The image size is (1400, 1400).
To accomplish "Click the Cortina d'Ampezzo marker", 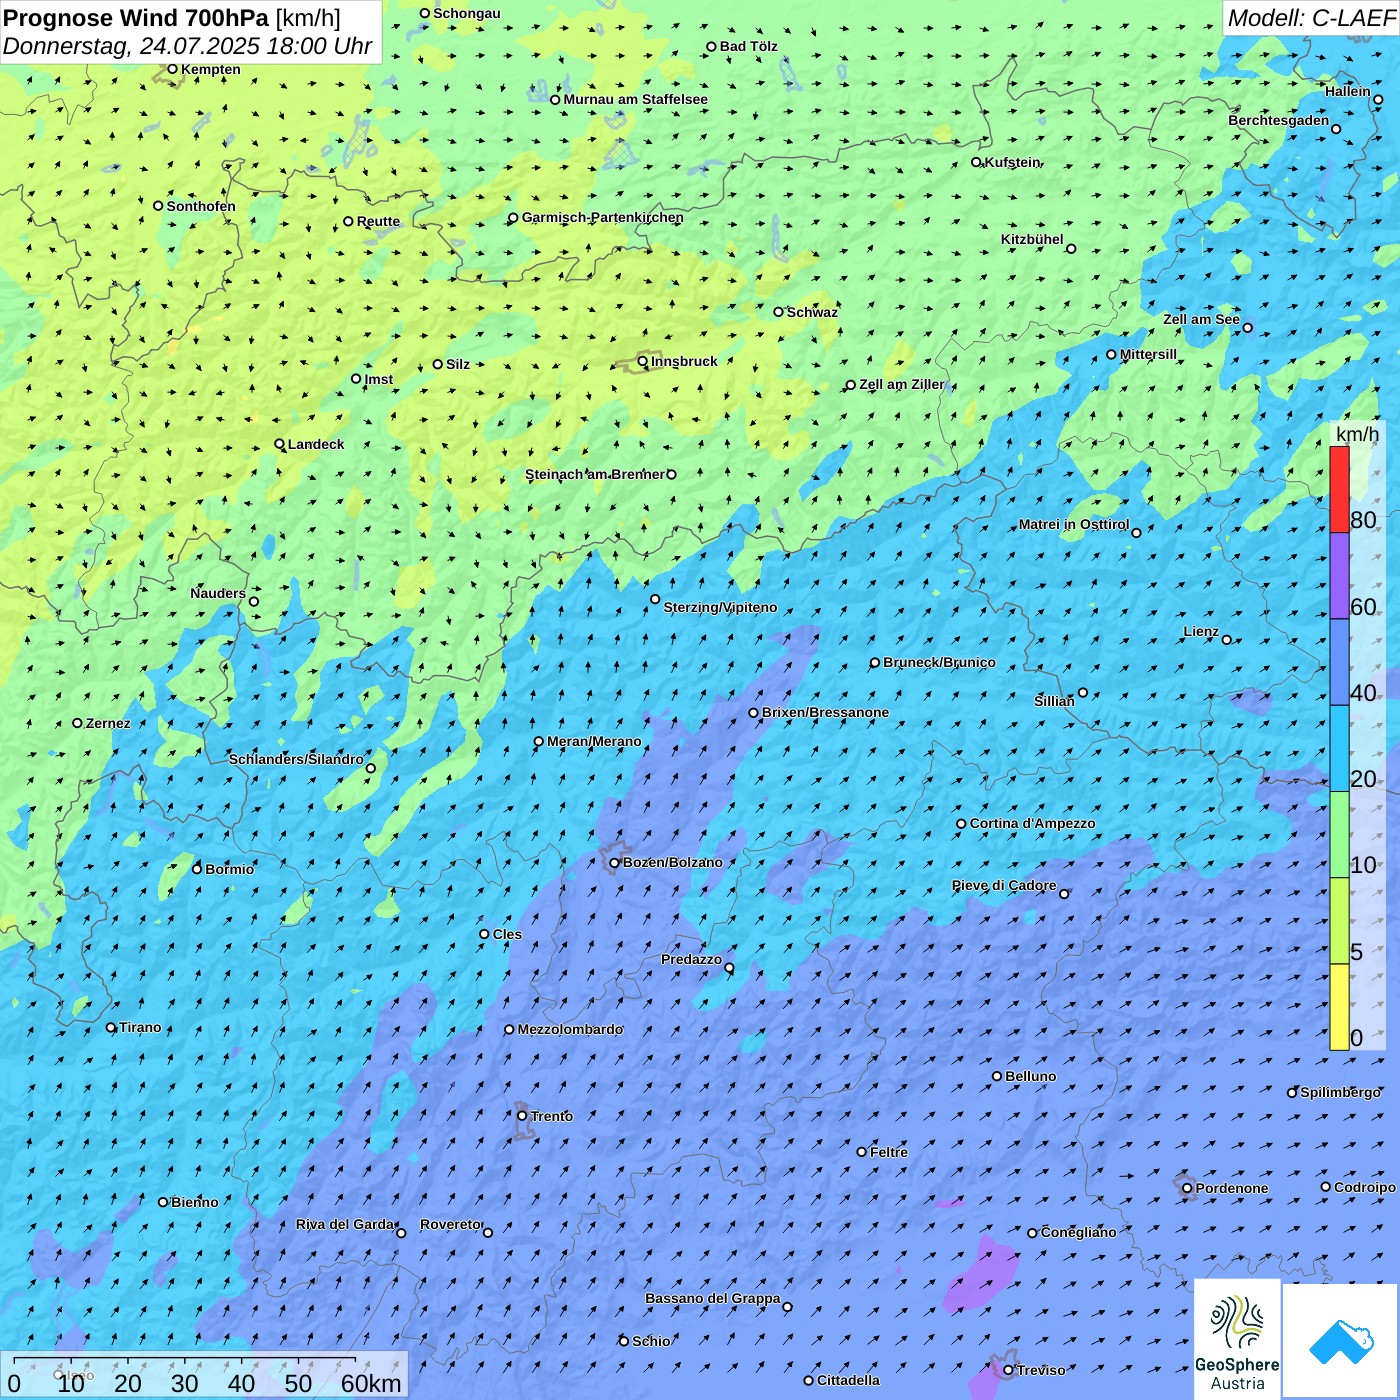I will point(961,824).
